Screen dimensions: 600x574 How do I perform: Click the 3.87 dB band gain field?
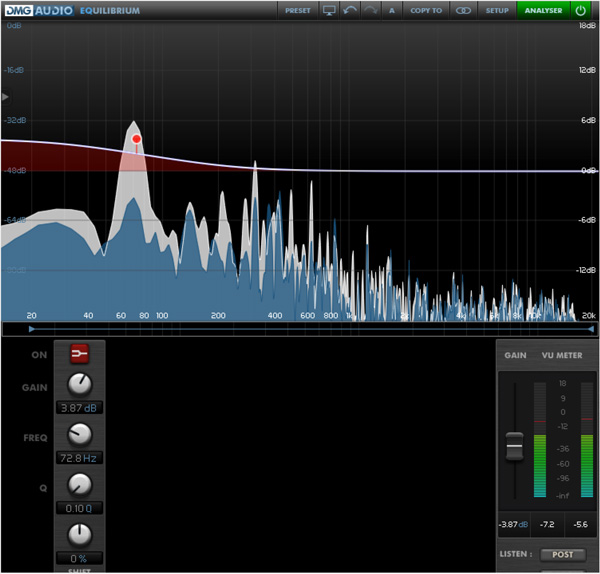pos(79,407)
